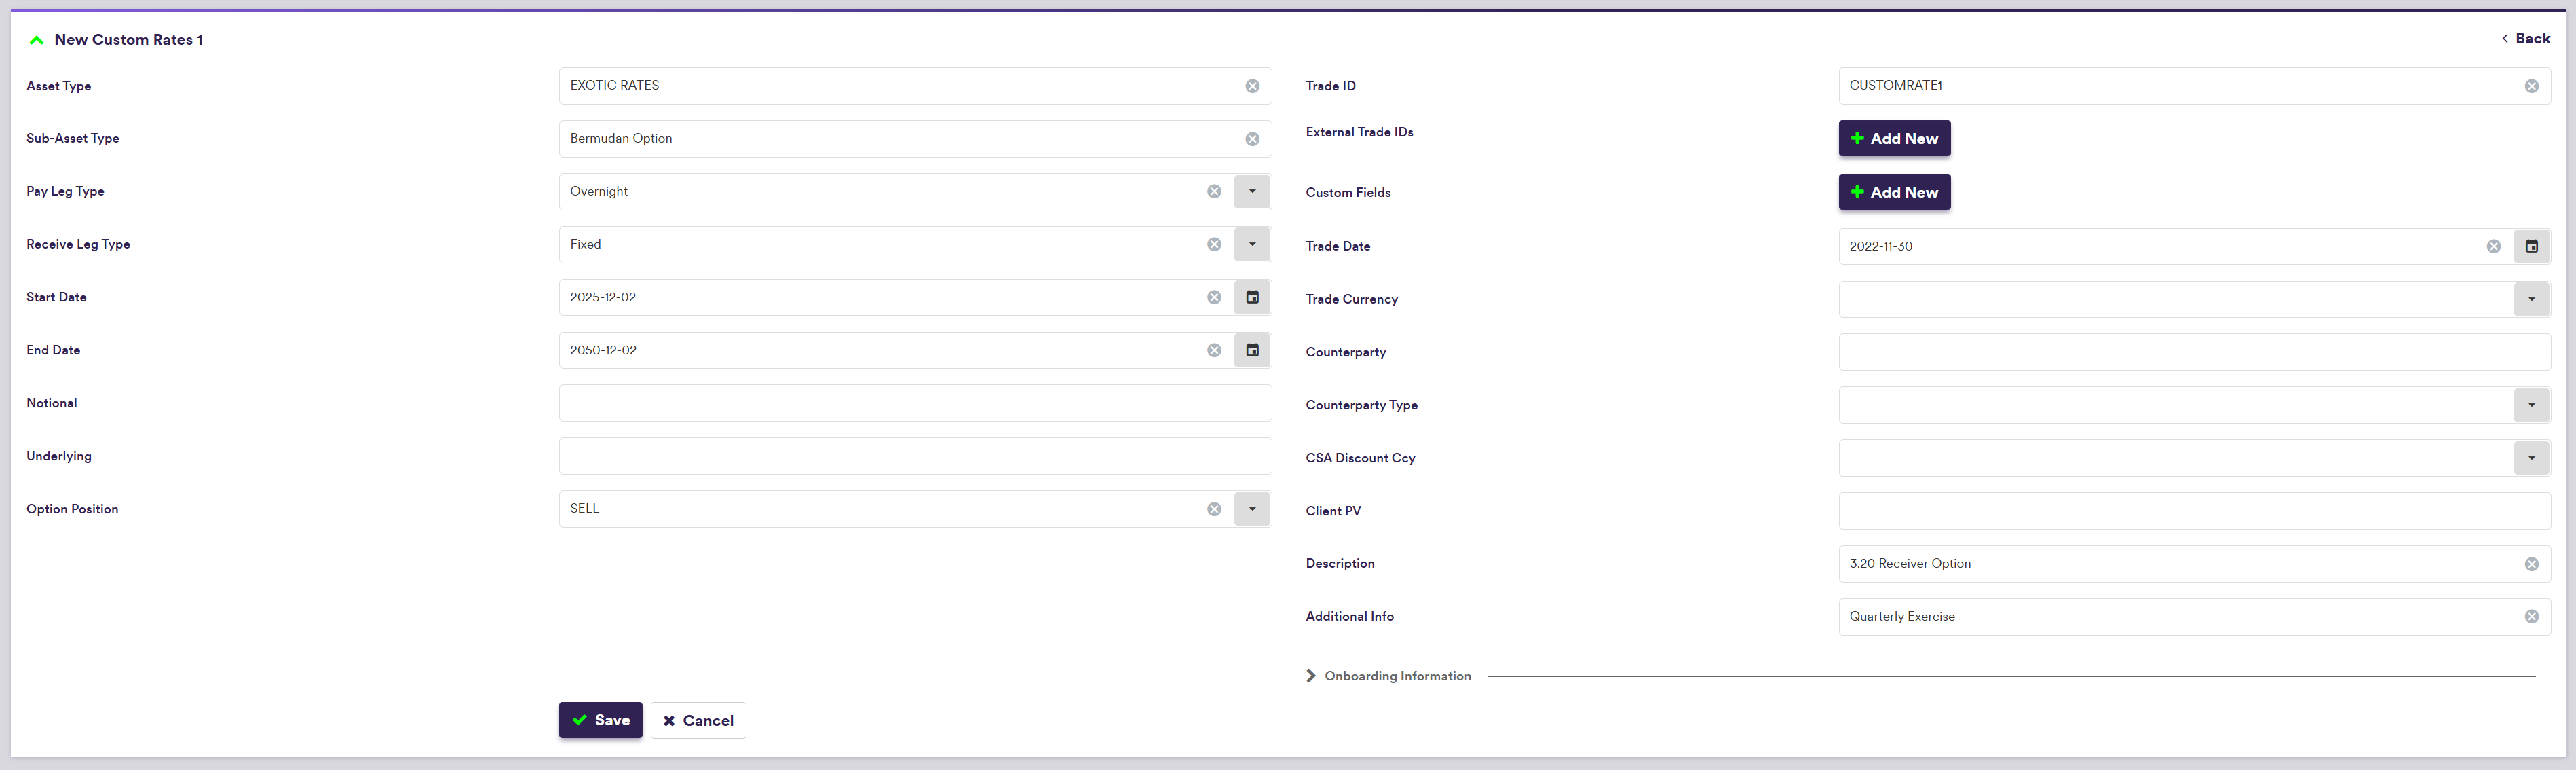Viewport: 2576px width, 770px height.
Task: Clear the Additional Info Quarterly Exercise text
Action: point(2531,617)
